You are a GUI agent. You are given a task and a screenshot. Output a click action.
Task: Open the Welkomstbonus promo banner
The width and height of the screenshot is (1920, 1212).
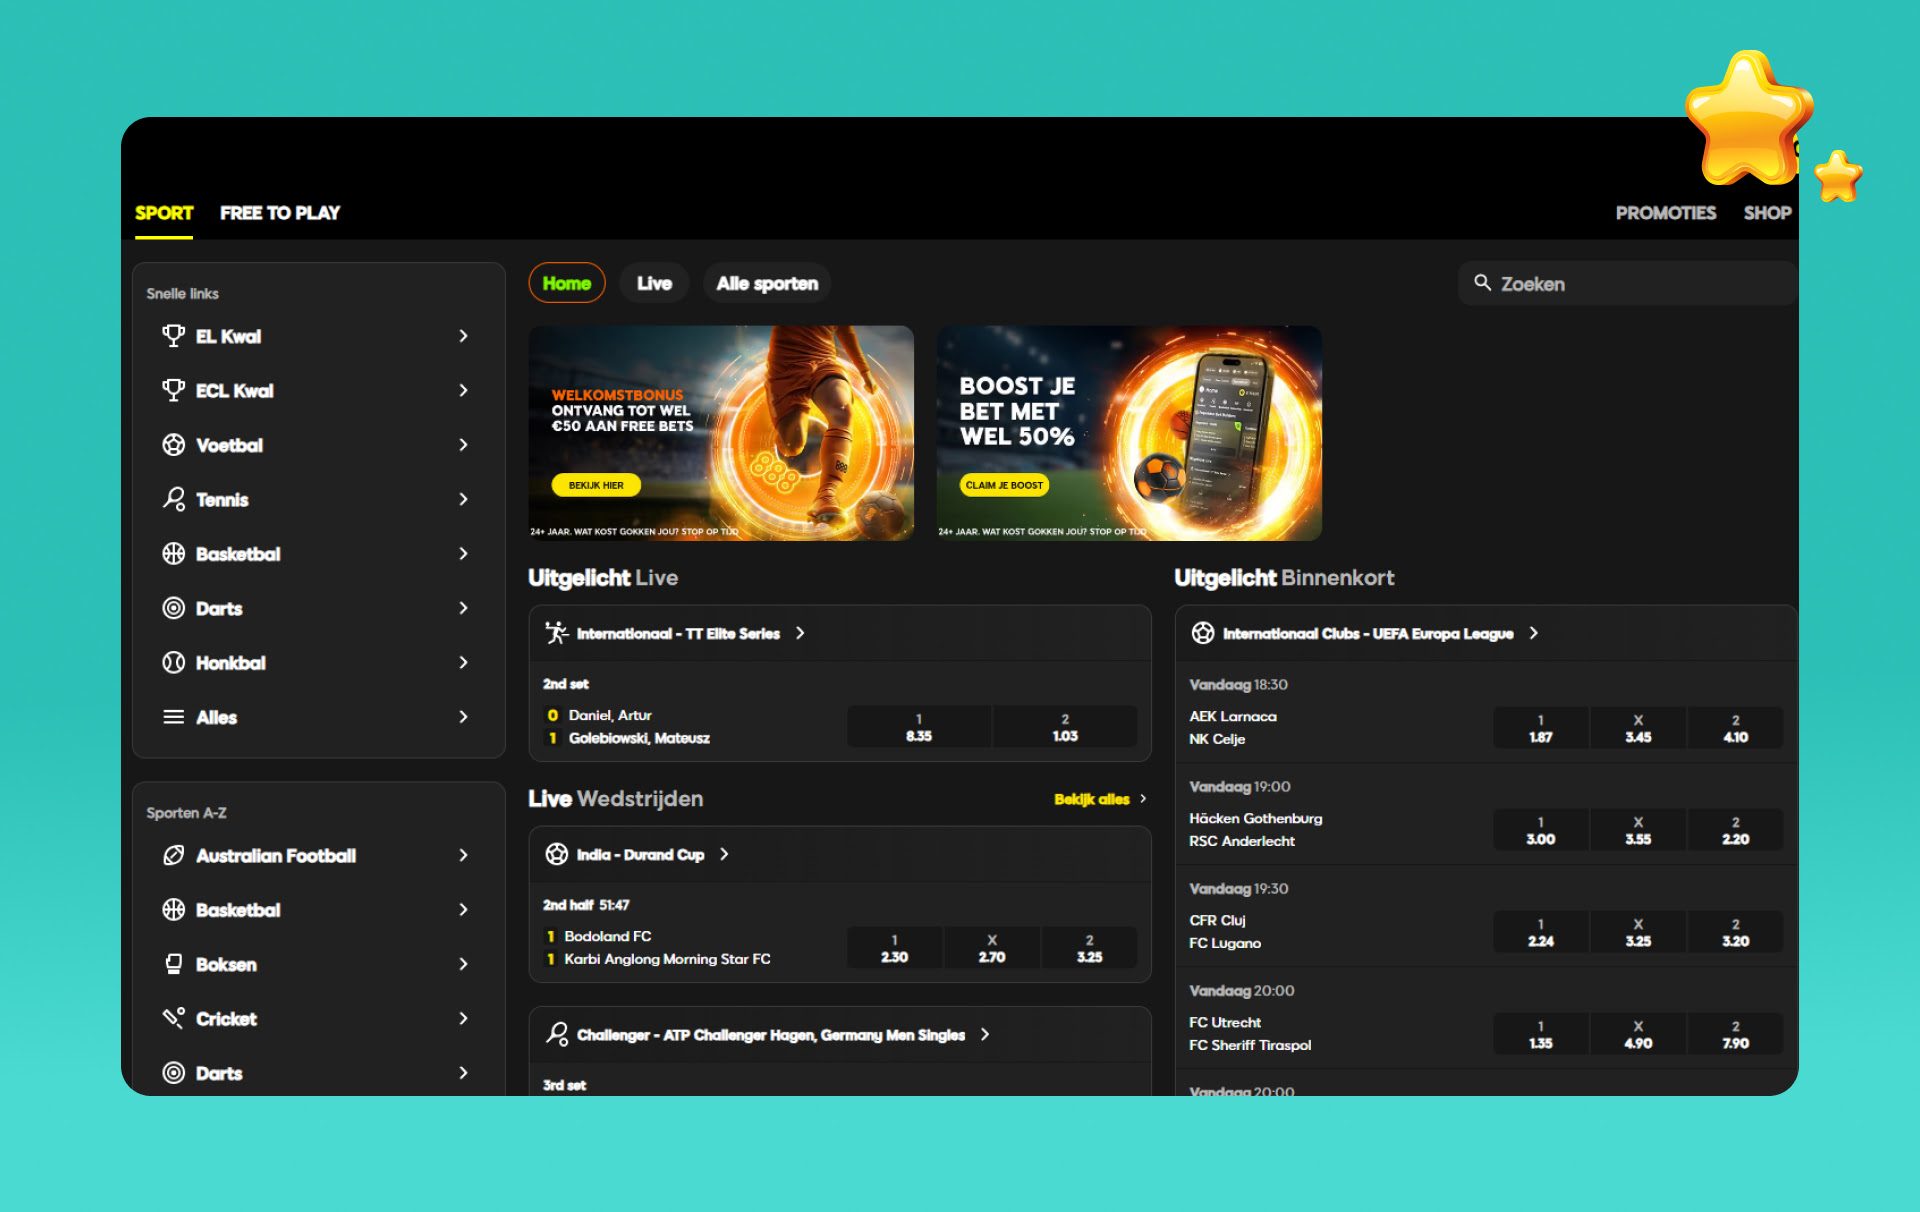(x=721, y=433)
